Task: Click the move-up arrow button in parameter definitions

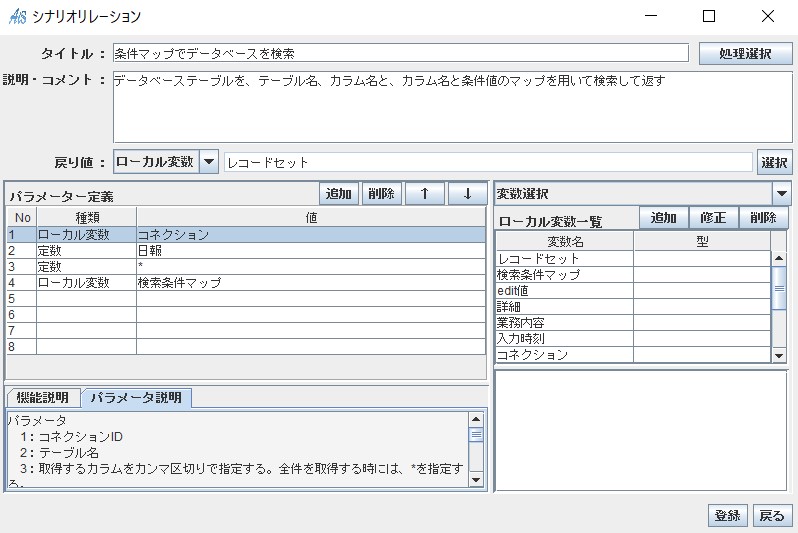Action: tap(425, 194)
